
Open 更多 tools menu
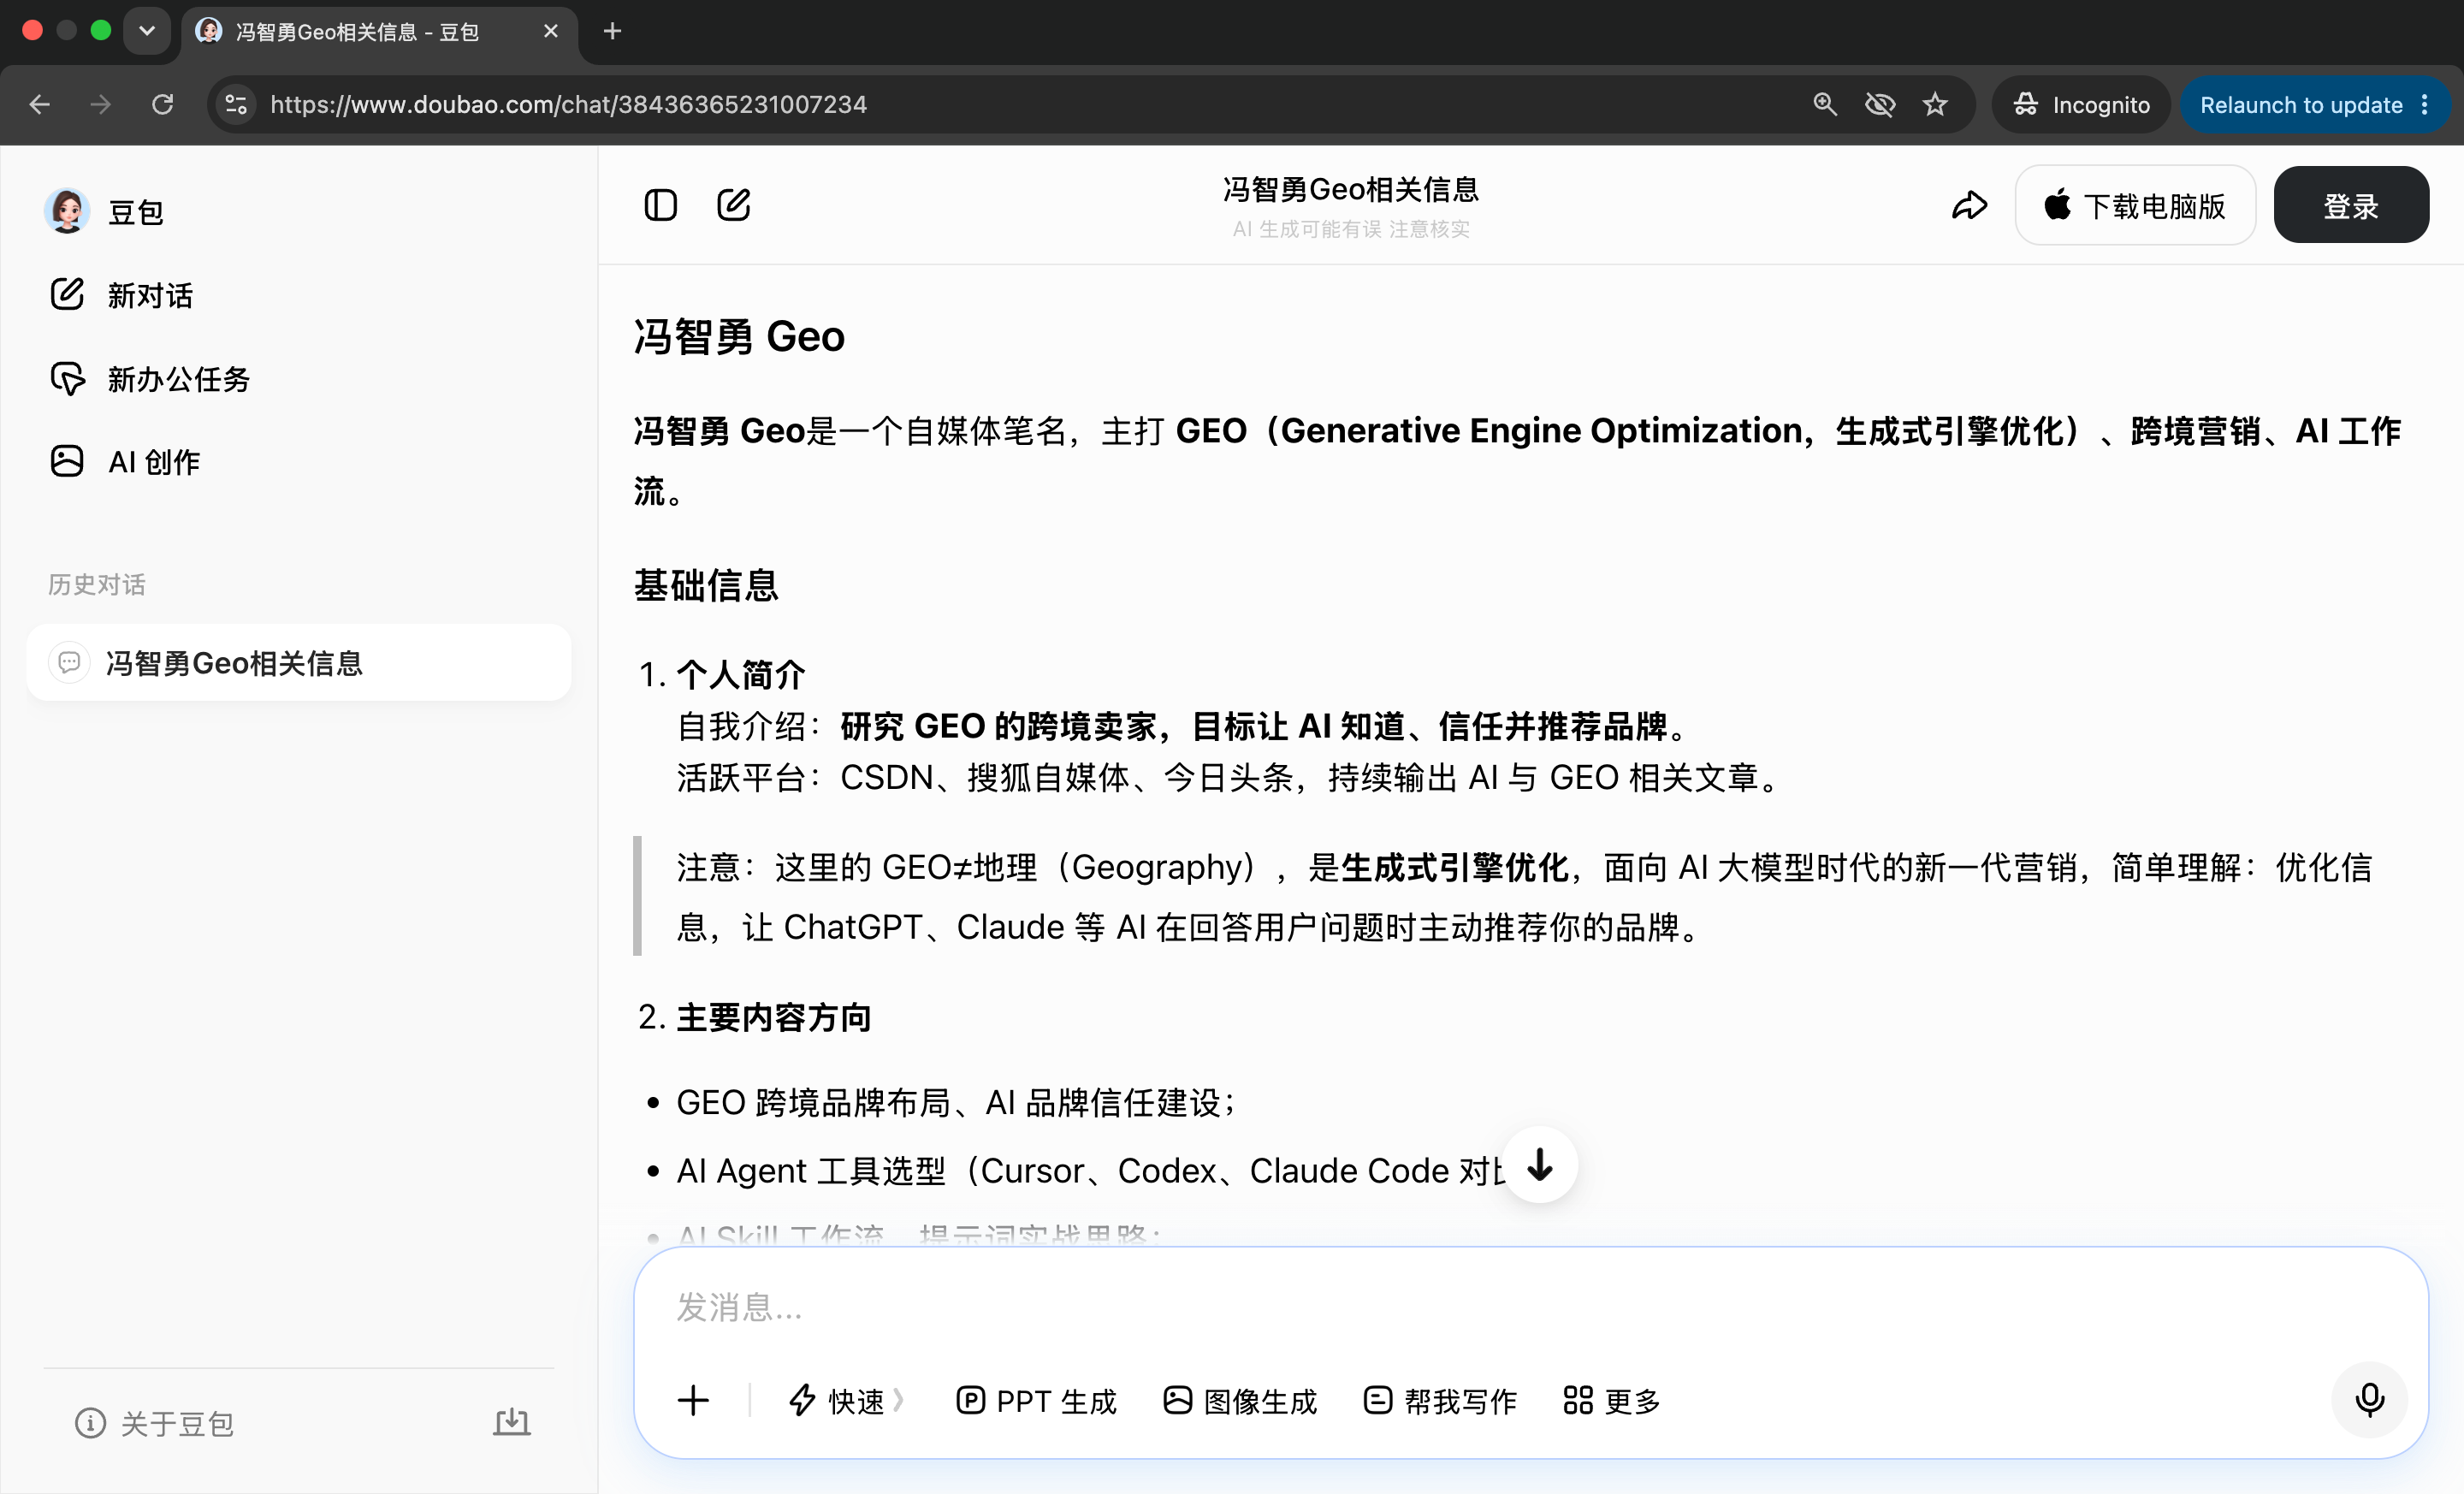click(1611, 1401)
